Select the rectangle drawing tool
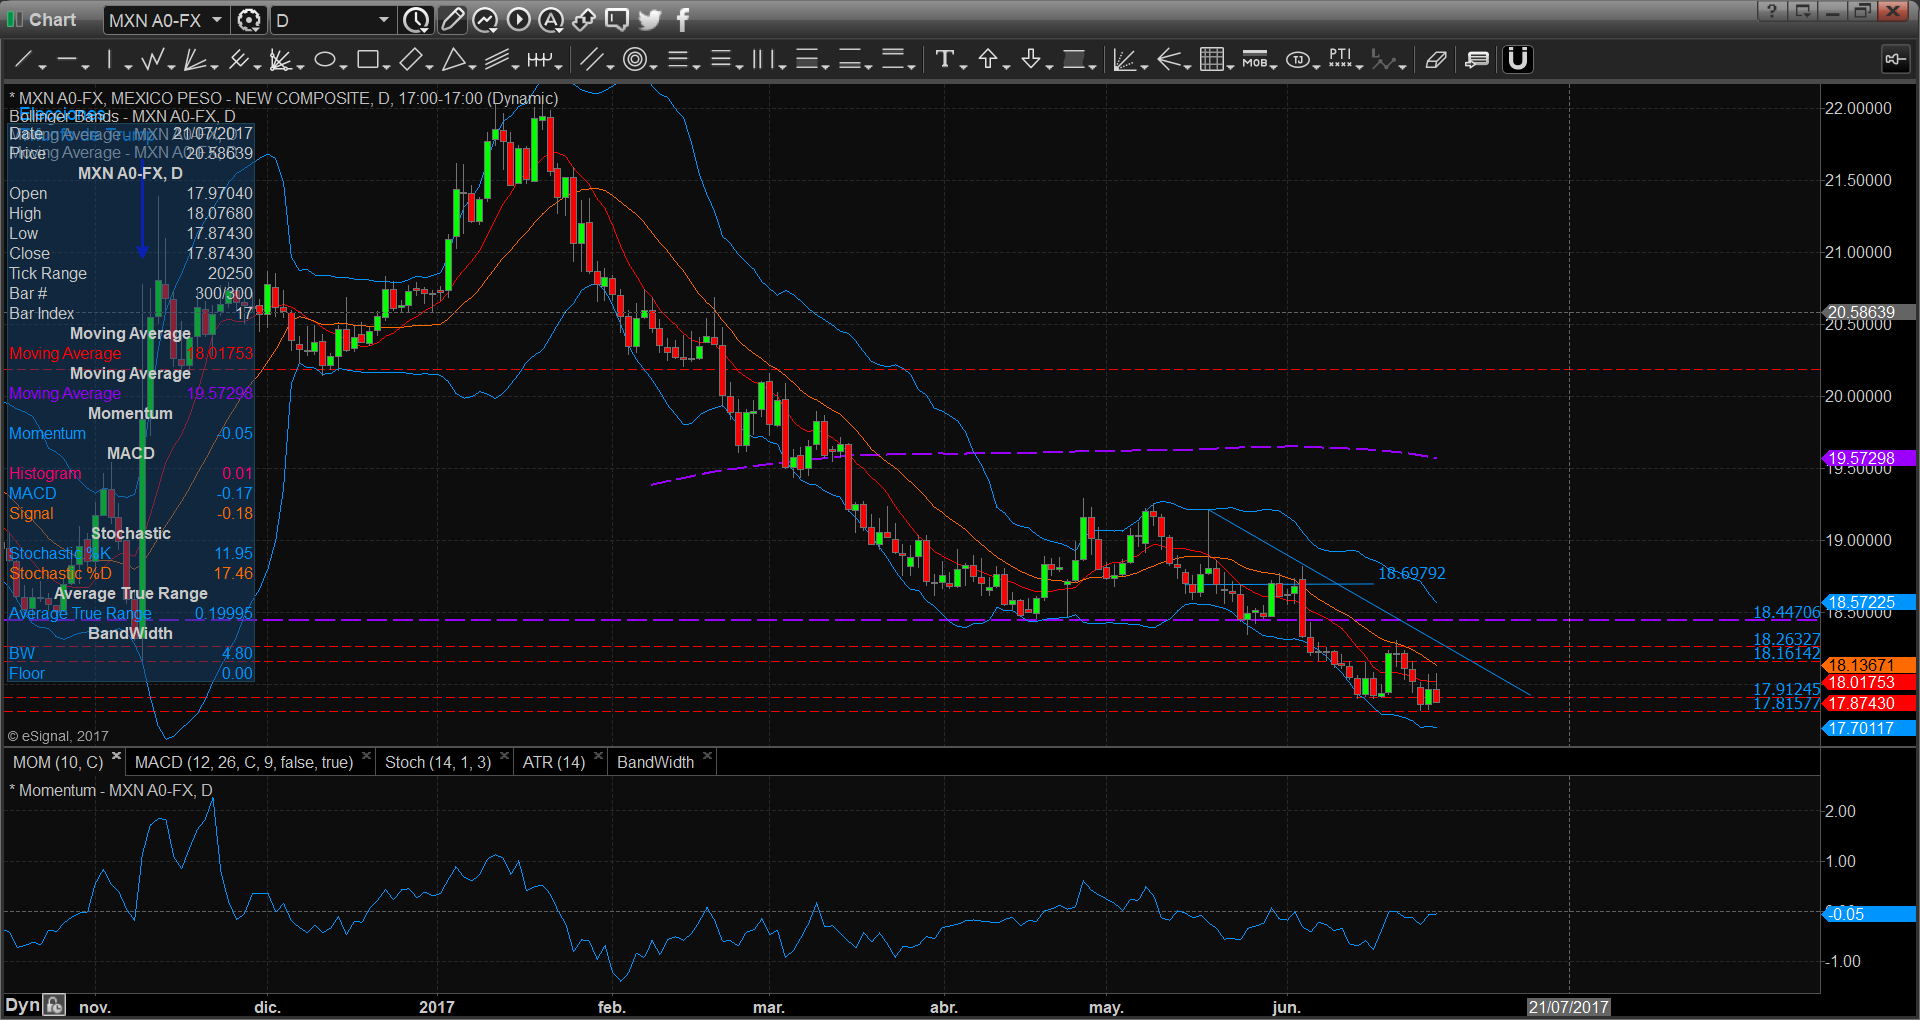 click(367, 60)
